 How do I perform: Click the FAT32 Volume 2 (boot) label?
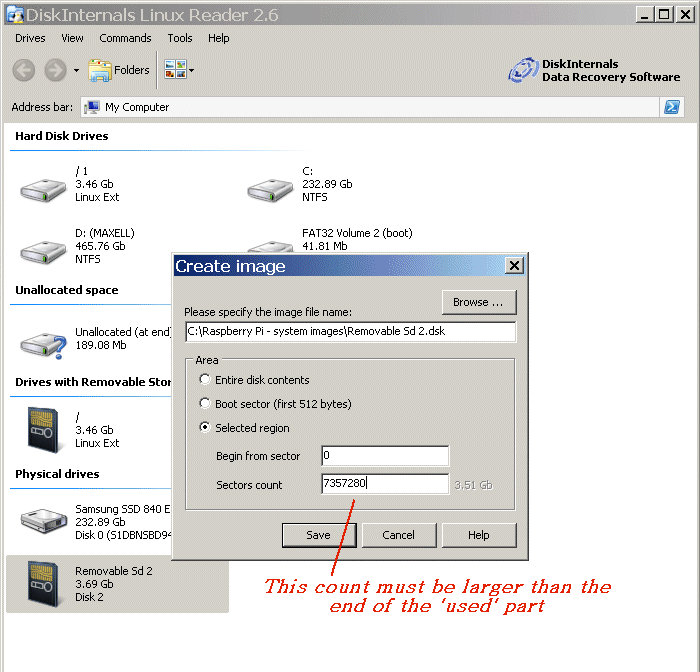tap(357, 233)
